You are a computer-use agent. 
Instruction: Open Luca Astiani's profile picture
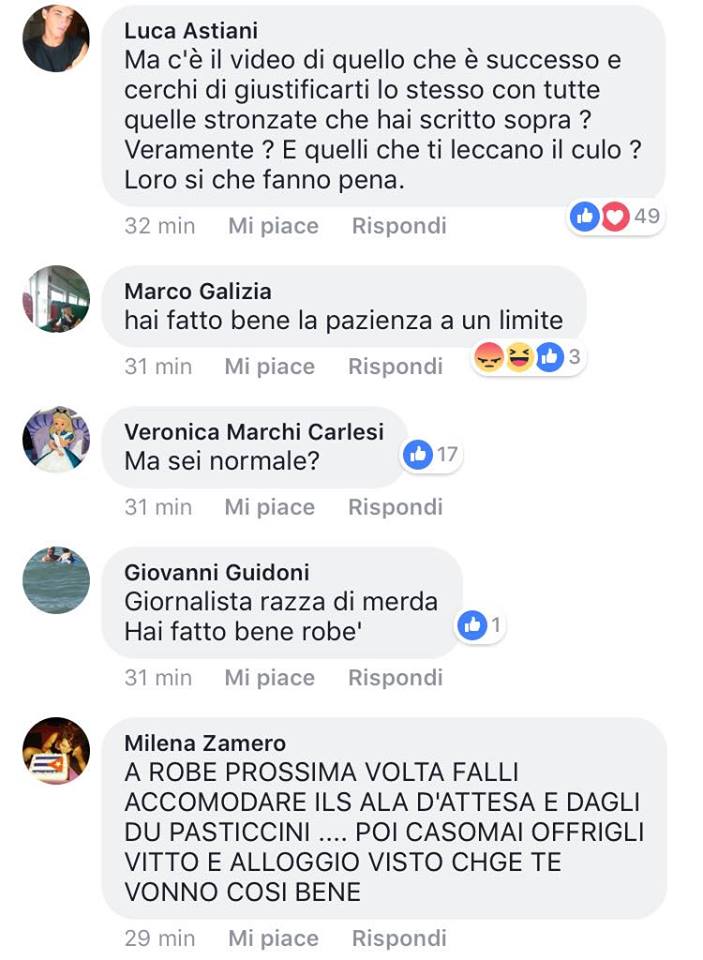click(56, 39)
